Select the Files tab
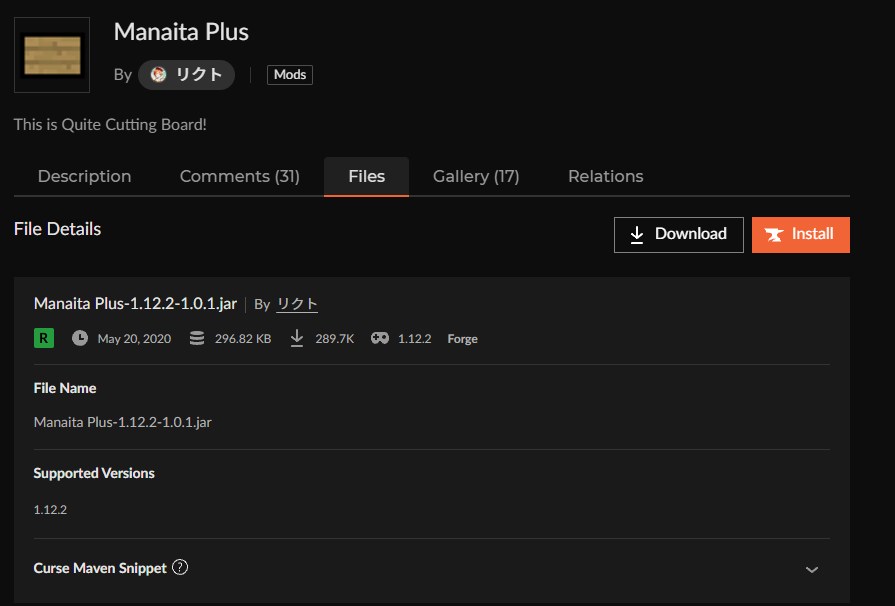The image size is (895, 606). [x=366, y=176]
